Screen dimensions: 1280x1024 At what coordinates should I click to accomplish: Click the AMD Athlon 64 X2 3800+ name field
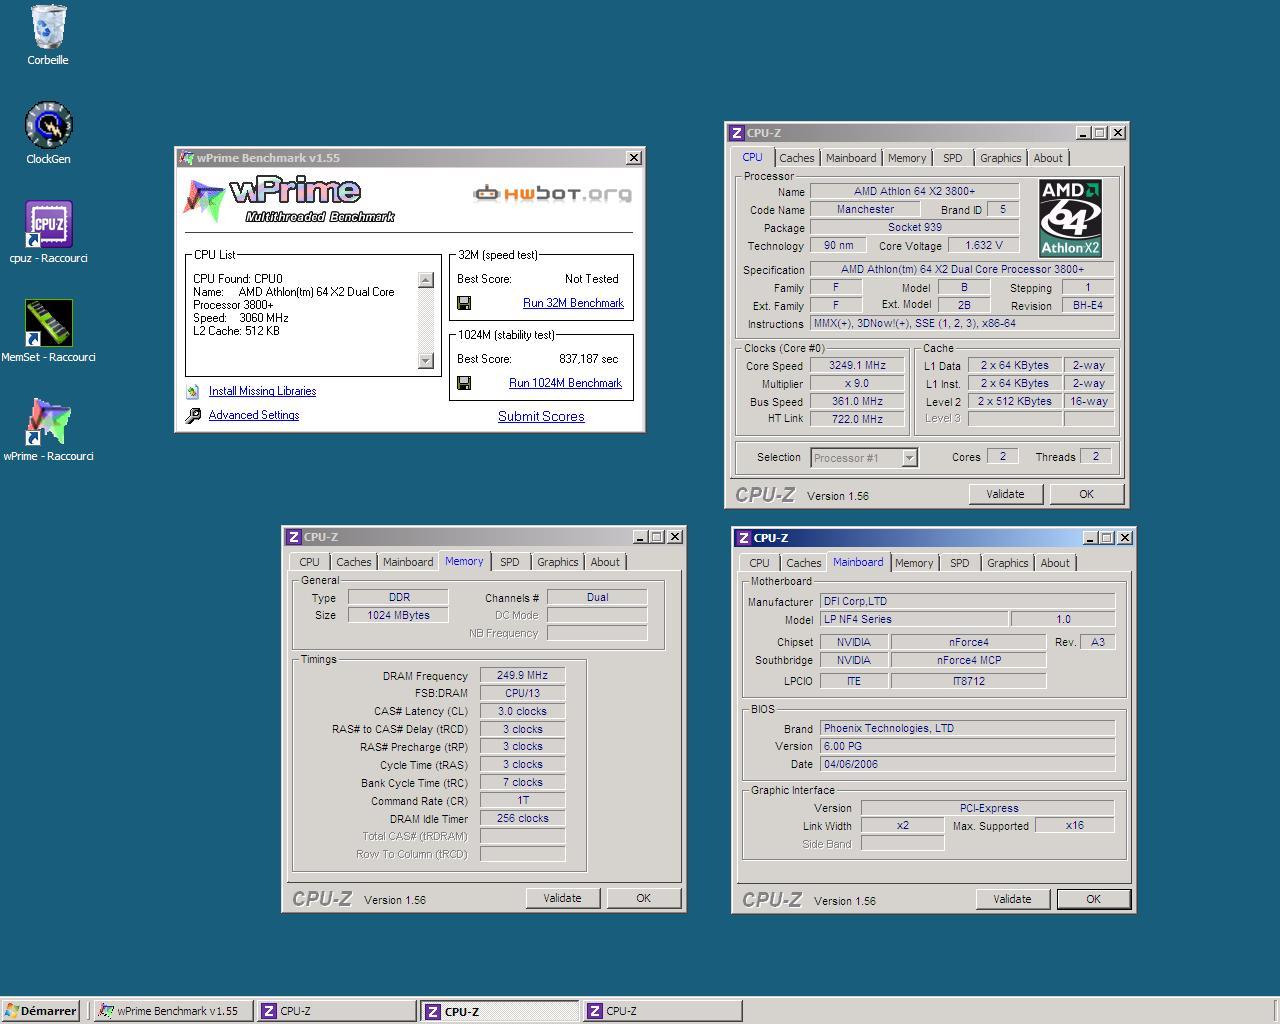[x=914, y=191]
